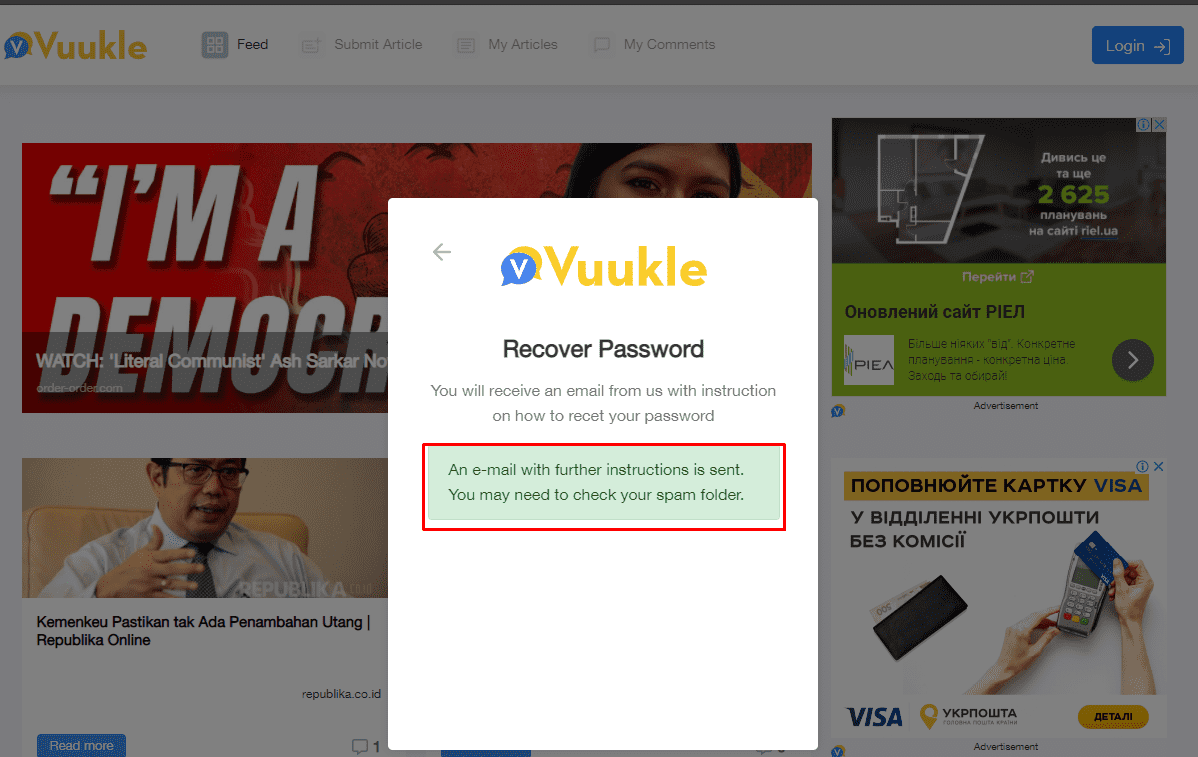Open the My Comments menu item
This screenshot has width=1198, height=757.
[655, 45]
